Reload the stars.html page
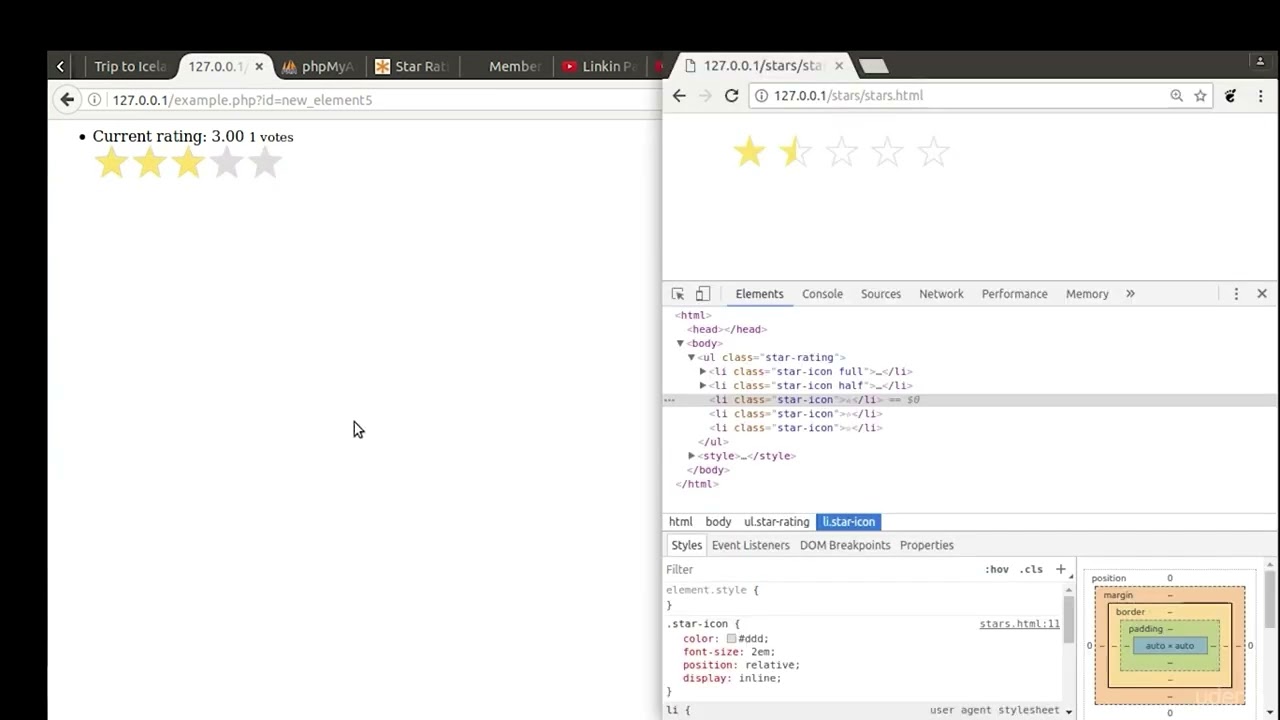This screenshot has width=1280, height=720. point(731,96)
